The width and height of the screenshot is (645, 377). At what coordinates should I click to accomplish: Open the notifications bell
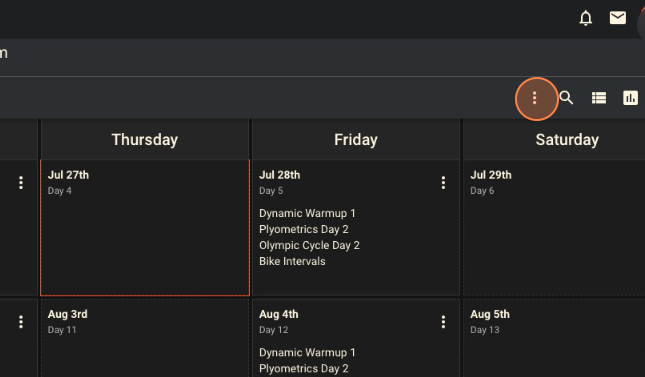(585, 19)
